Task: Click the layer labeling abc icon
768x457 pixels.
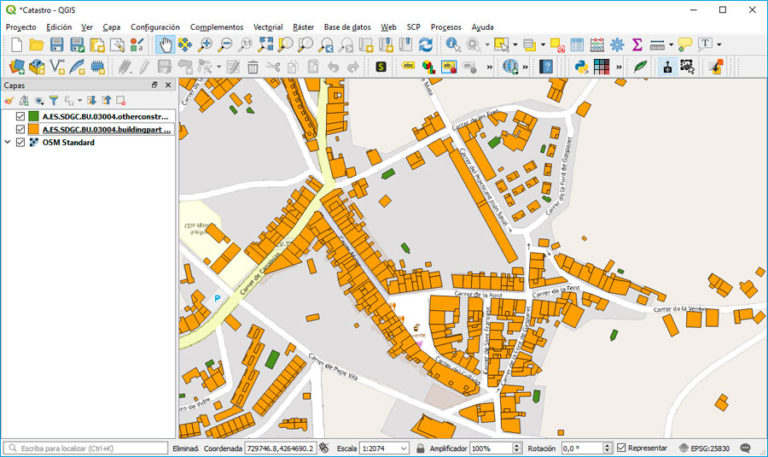Action: (408, 66)
